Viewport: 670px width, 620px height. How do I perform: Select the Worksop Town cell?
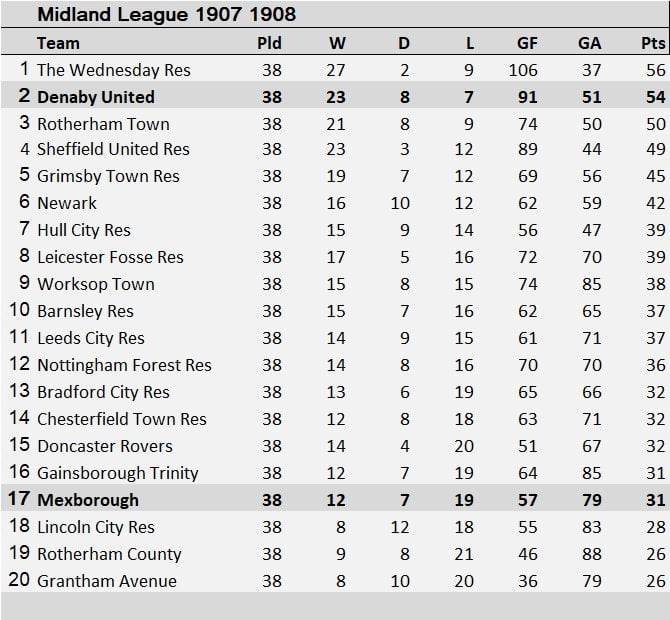(x=96, y=284)
